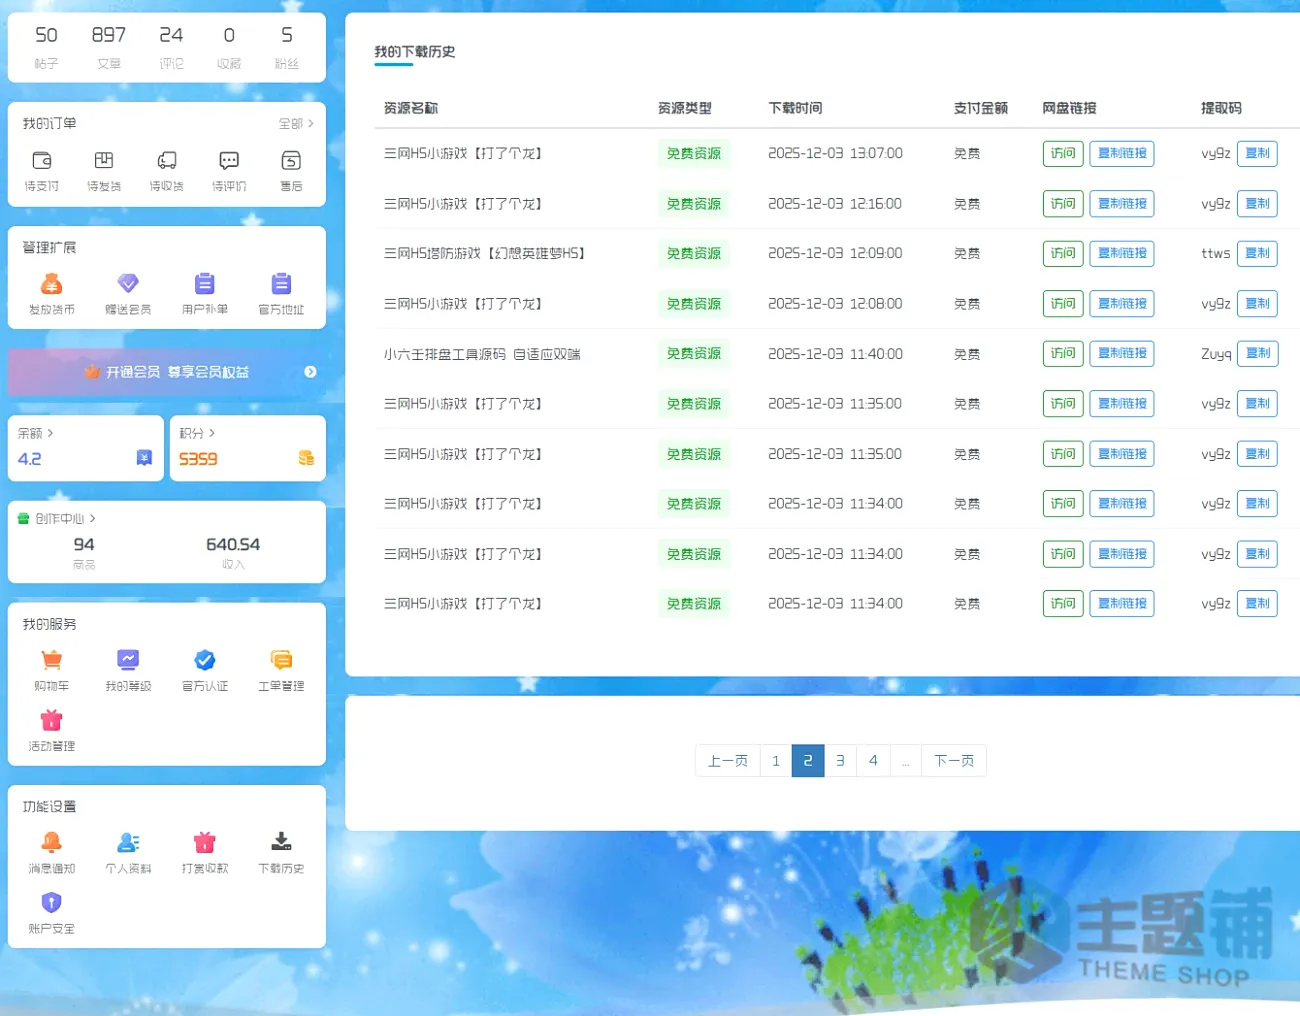Open the 账户安全 account security shield icon
The width and height of the screenshot is (1300, 1016).
52,902
